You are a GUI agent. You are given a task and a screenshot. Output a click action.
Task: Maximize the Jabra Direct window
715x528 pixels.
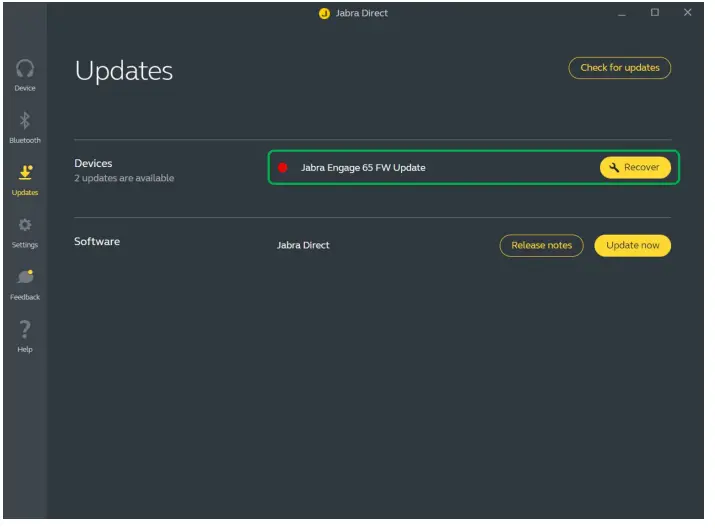coord(654,13)
